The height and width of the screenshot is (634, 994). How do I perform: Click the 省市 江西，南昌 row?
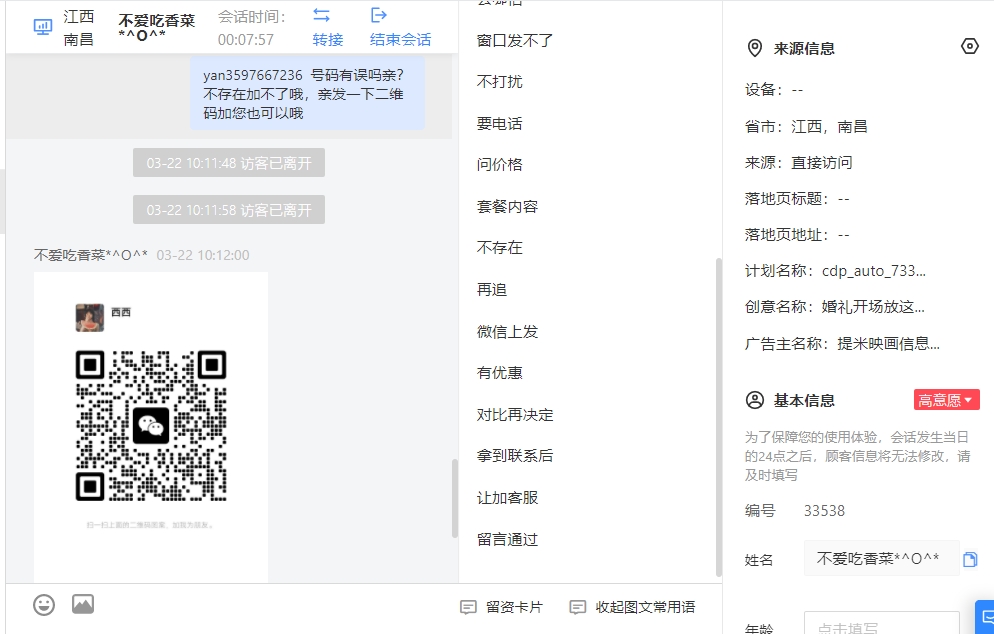click(x=806, y=127)
